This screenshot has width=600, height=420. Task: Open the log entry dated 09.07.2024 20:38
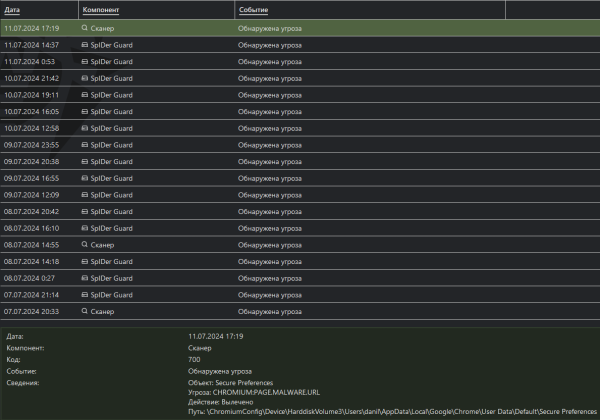click(32, 162)
